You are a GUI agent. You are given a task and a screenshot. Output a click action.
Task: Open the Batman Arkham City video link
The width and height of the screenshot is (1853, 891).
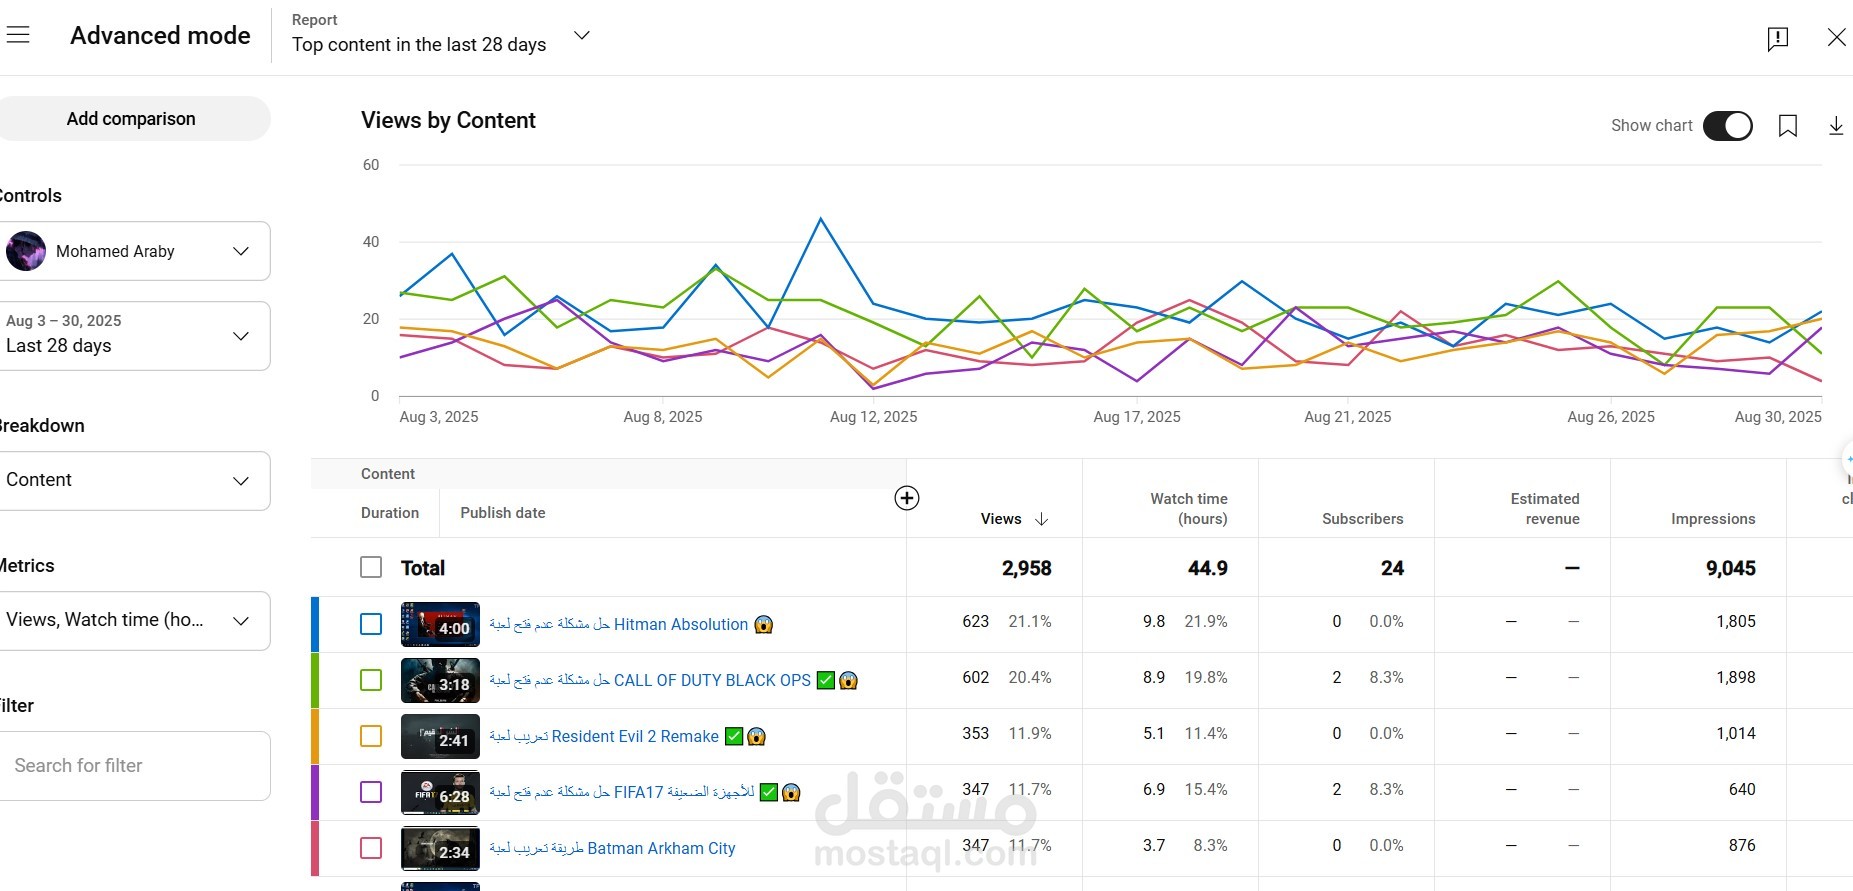(612, 849)
